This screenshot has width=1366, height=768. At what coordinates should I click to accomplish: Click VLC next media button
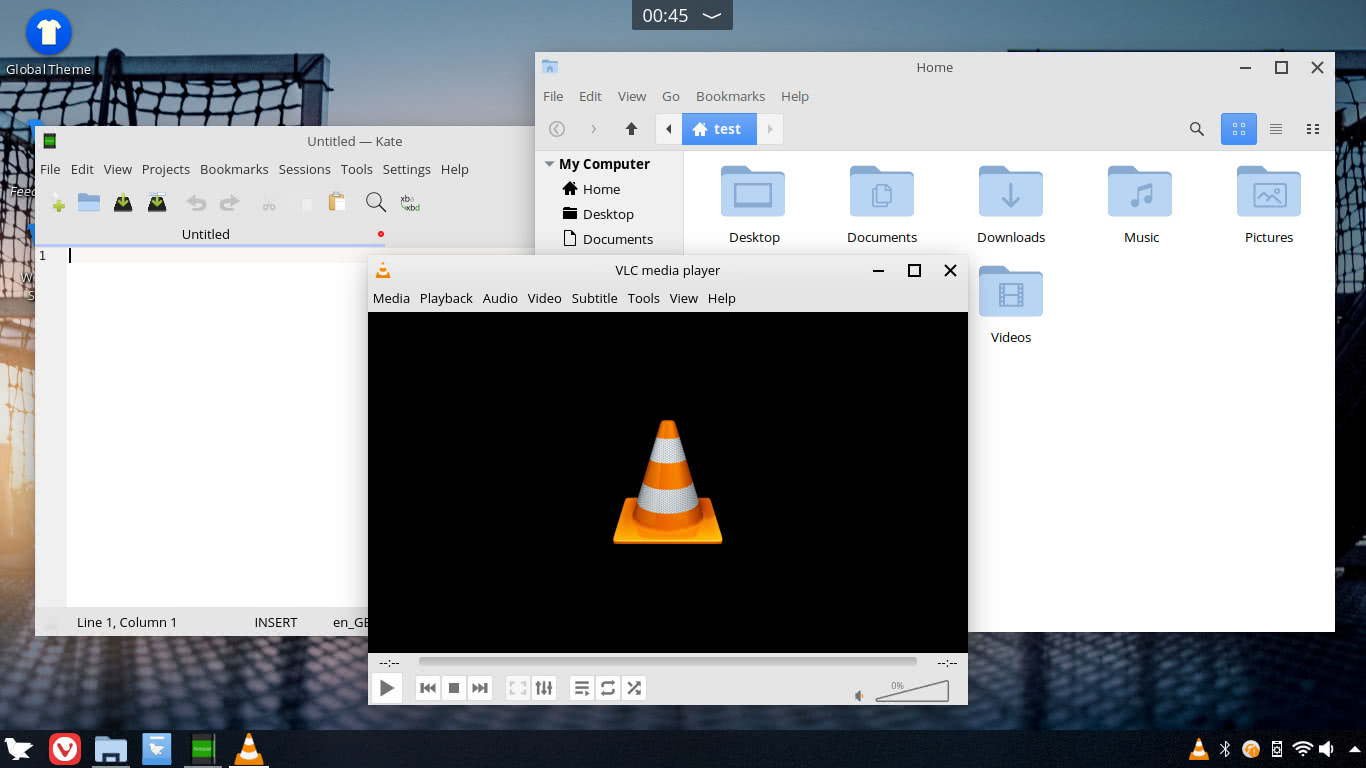point(480,688)
